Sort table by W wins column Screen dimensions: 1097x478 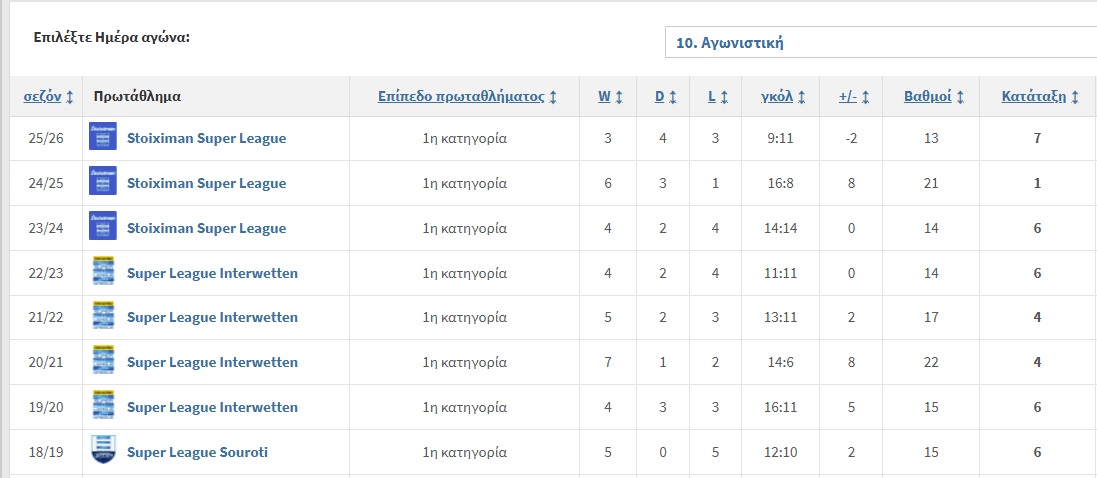pyautogui.click(x=609, y=97)
